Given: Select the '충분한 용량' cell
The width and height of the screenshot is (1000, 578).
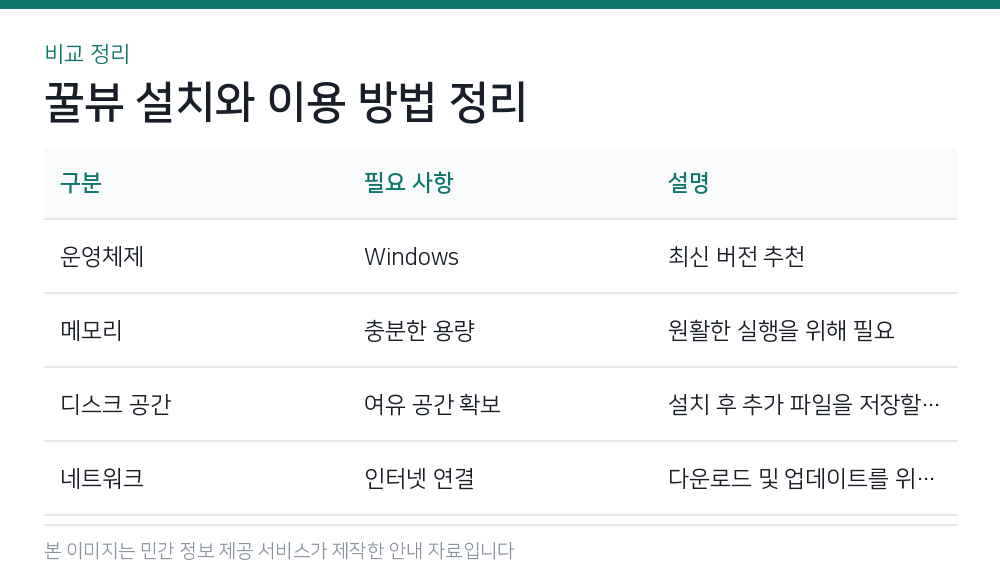Looking at the screenshot, I should pyautogui.click(x=419, y=330).
